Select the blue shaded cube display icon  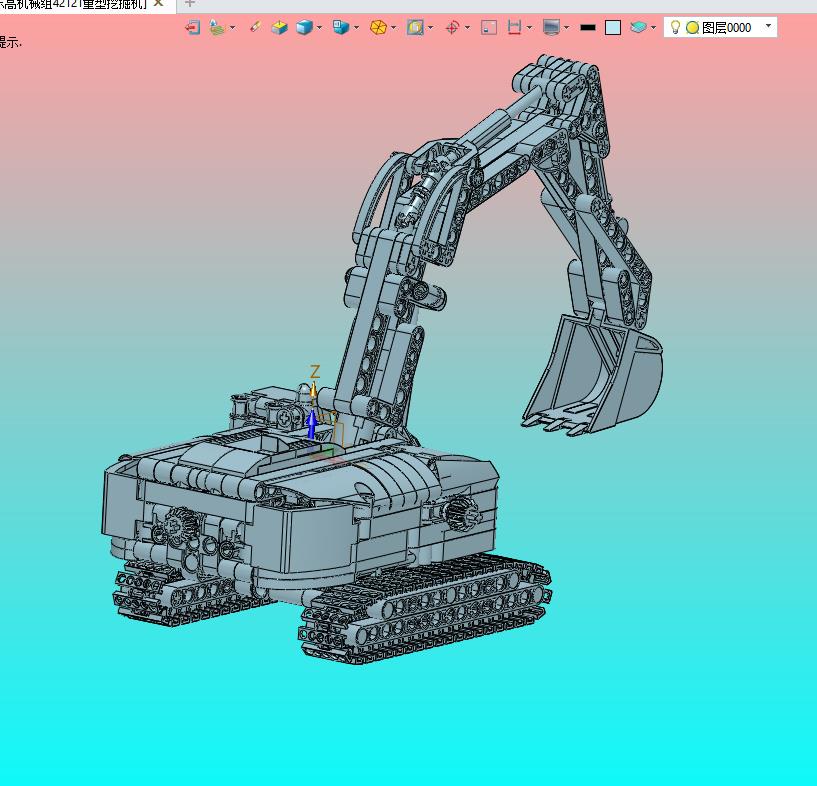[x=304, y=28]
